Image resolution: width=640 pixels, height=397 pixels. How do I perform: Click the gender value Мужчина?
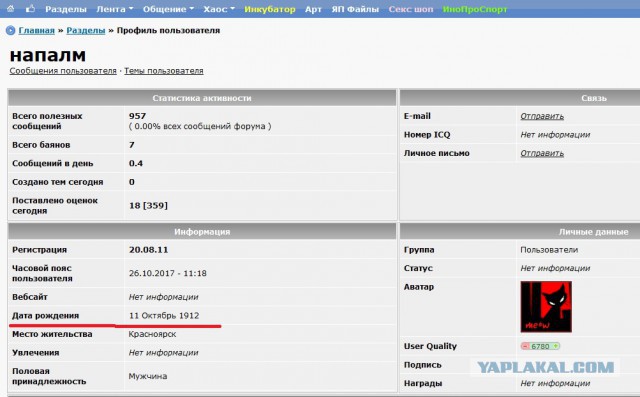[x=147, y=376]
